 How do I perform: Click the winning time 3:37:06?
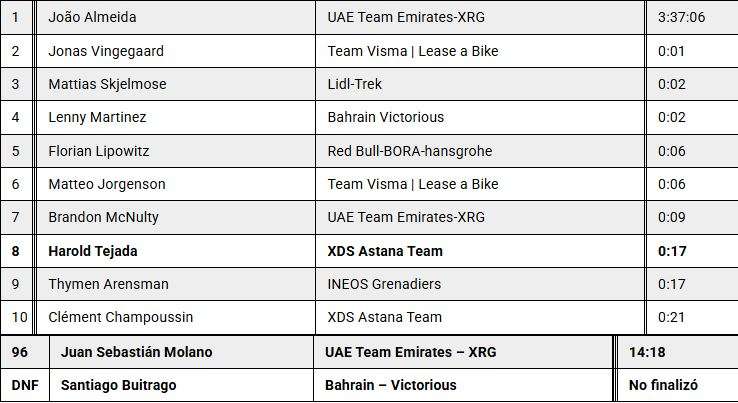tap(682, 17)
